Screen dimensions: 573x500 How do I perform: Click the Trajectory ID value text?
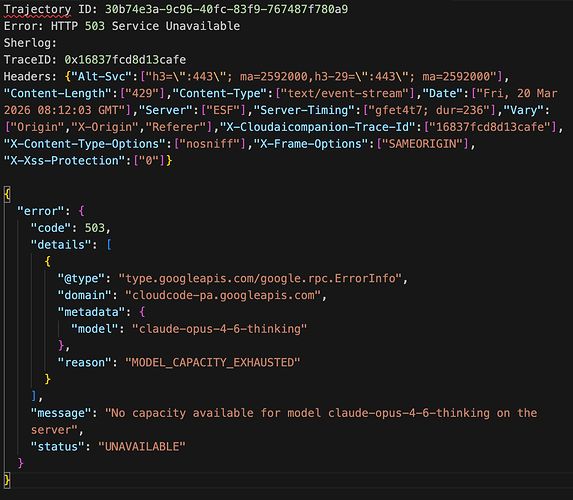coord(226,9)
